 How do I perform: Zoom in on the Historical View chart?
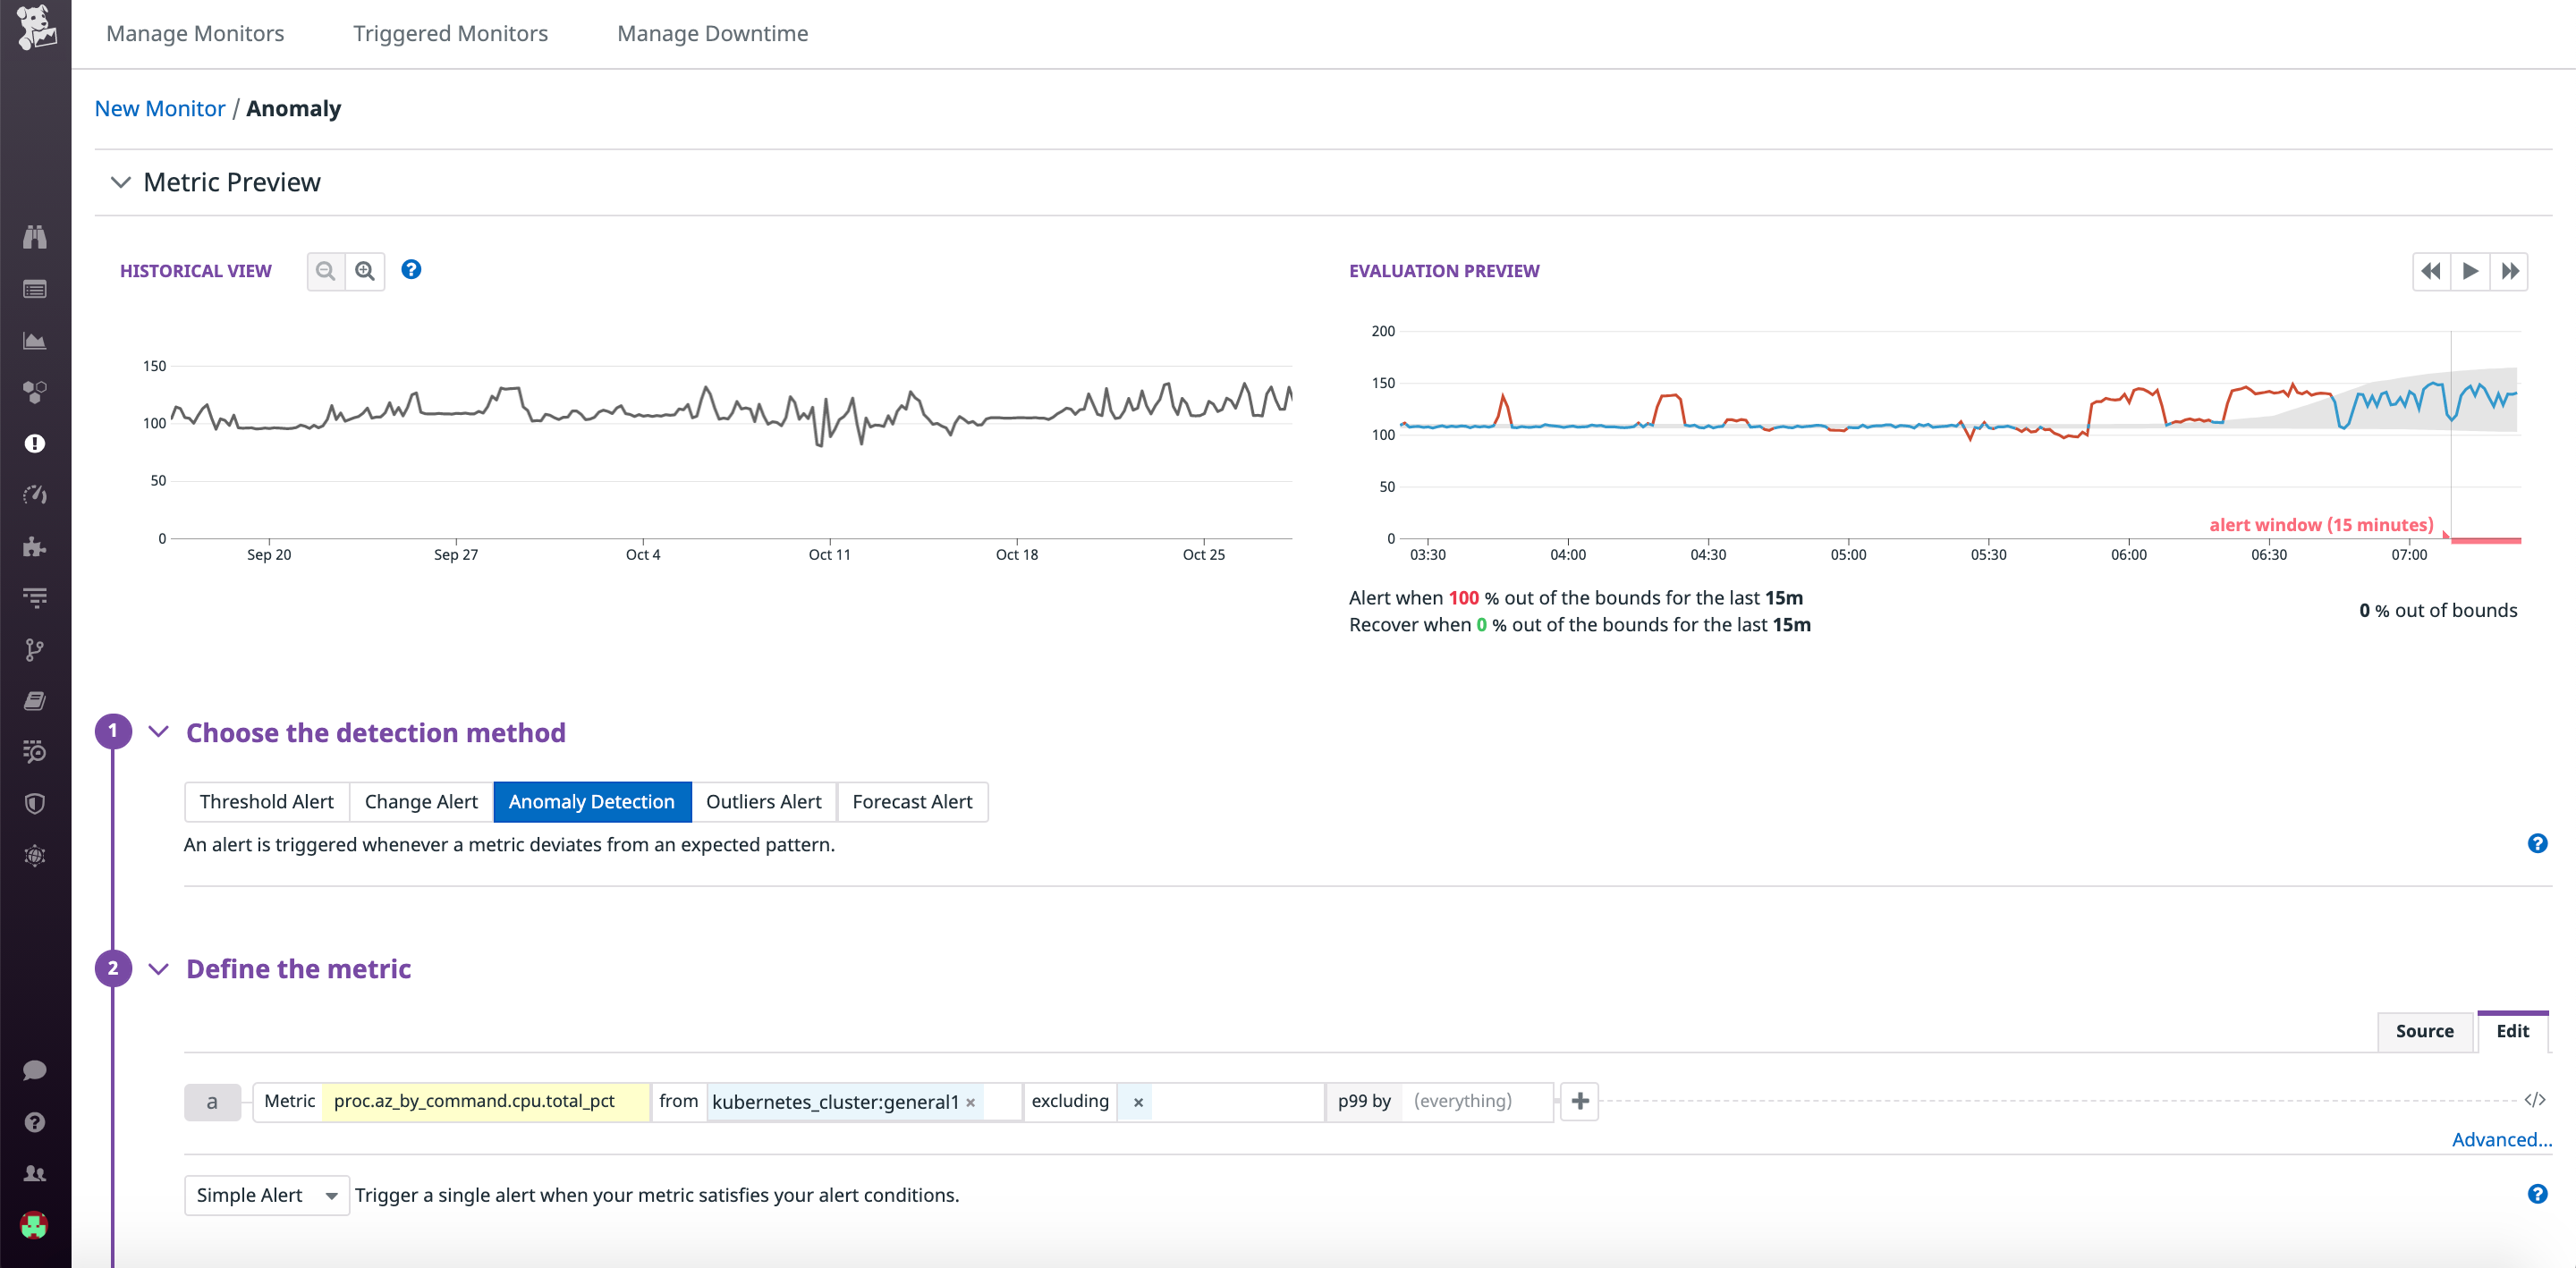(x=365, y=270)
